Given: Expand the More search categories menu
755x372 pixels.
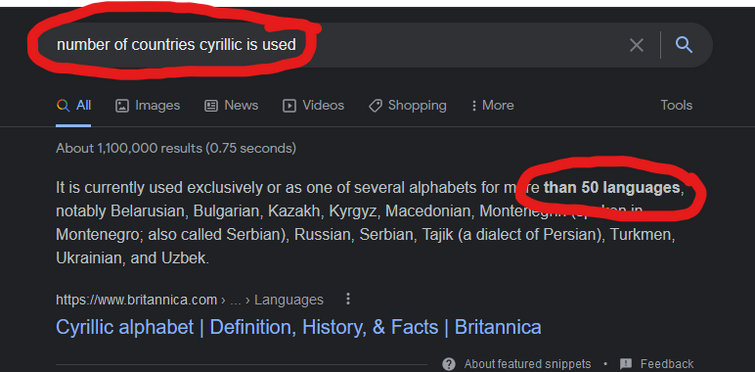Looking at the screenshot, I should [493, 105].
